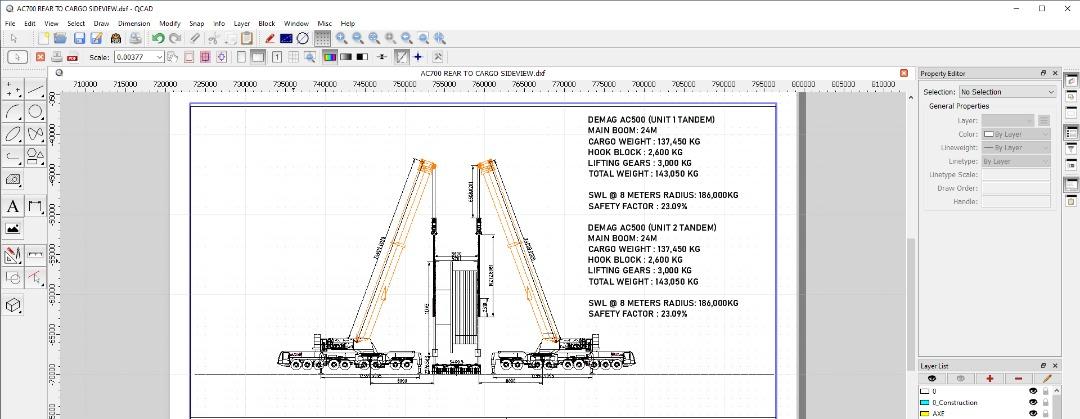Select the Hatch tool
The width and height of the screenshot is (1080, 419).
coord(13,179)
